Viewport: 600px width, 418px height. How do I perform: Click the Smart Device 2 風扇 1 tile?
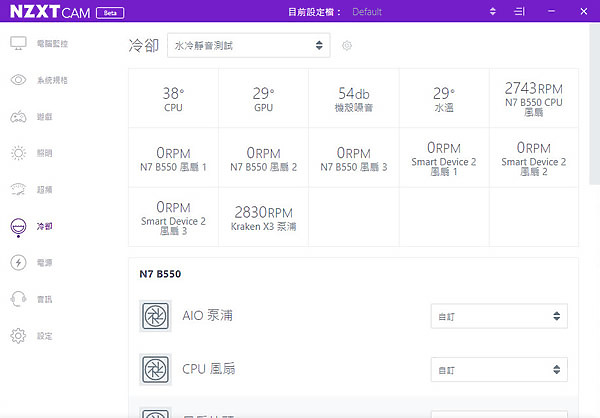click(444, 158)
